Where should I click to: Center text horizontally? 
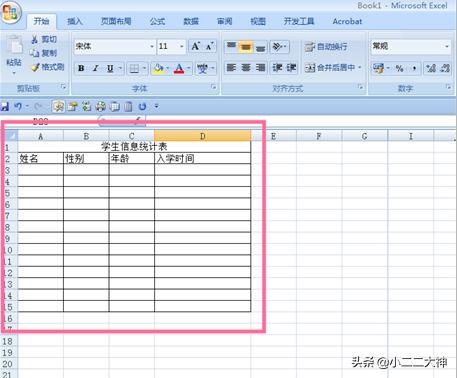click(246, 68)
